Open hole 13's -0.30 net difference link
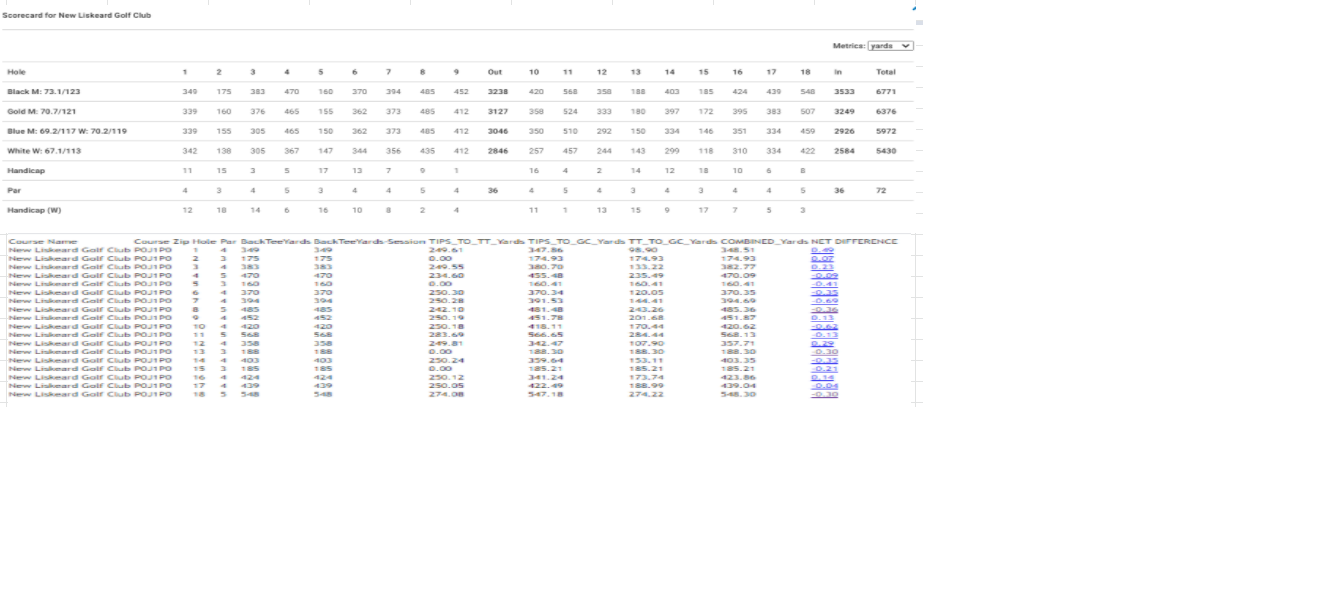The height and width of the screenshot is (594, 1338). (824, 352)
